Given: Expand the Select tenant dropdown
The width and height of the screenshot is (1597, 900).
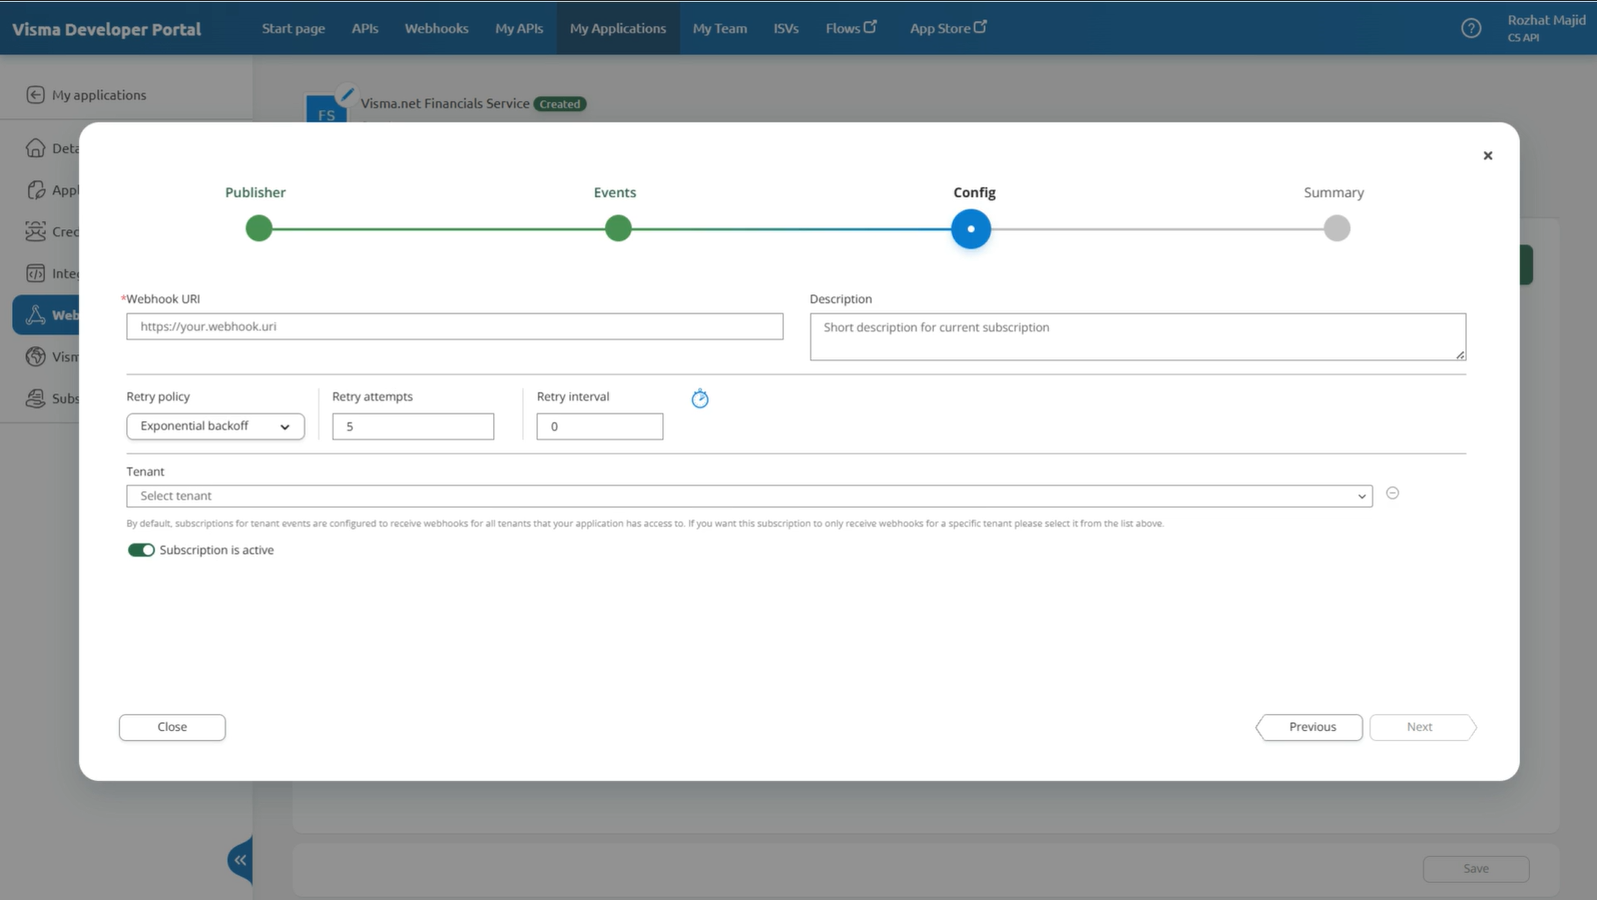Looking at the screenshot, I should (748, 496).
